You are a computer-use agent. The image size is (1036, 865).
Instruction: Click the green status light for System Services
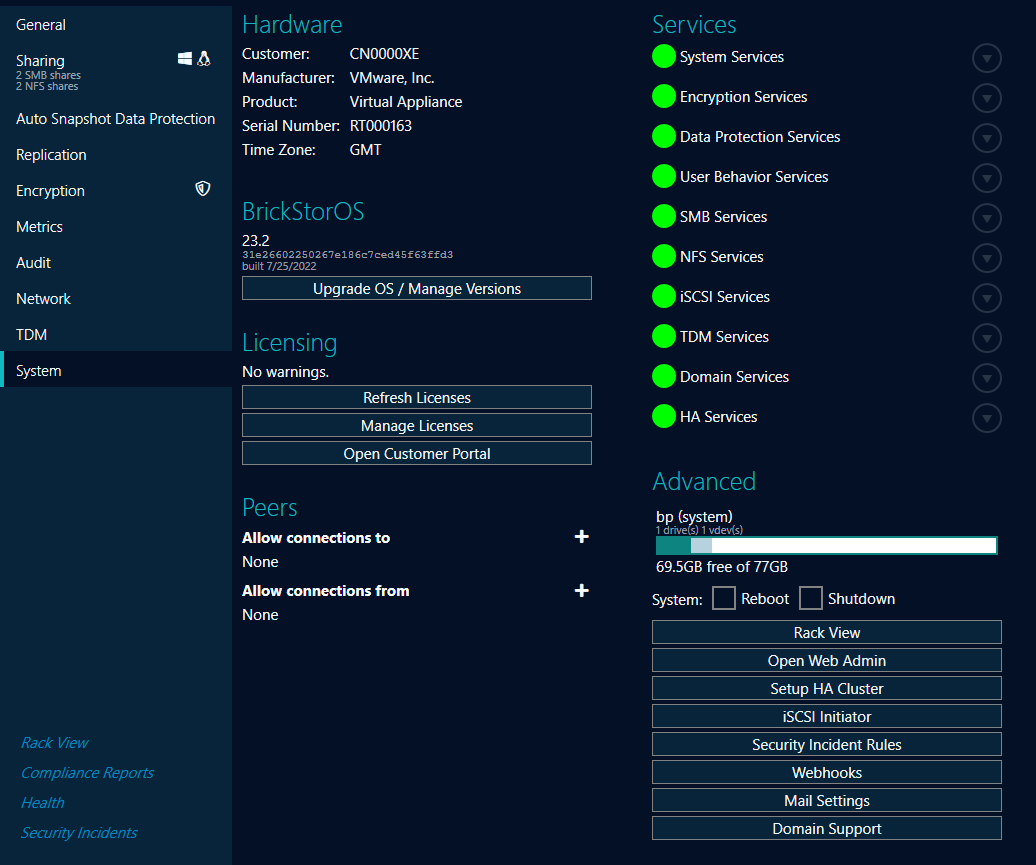click(x=663, y=57)
